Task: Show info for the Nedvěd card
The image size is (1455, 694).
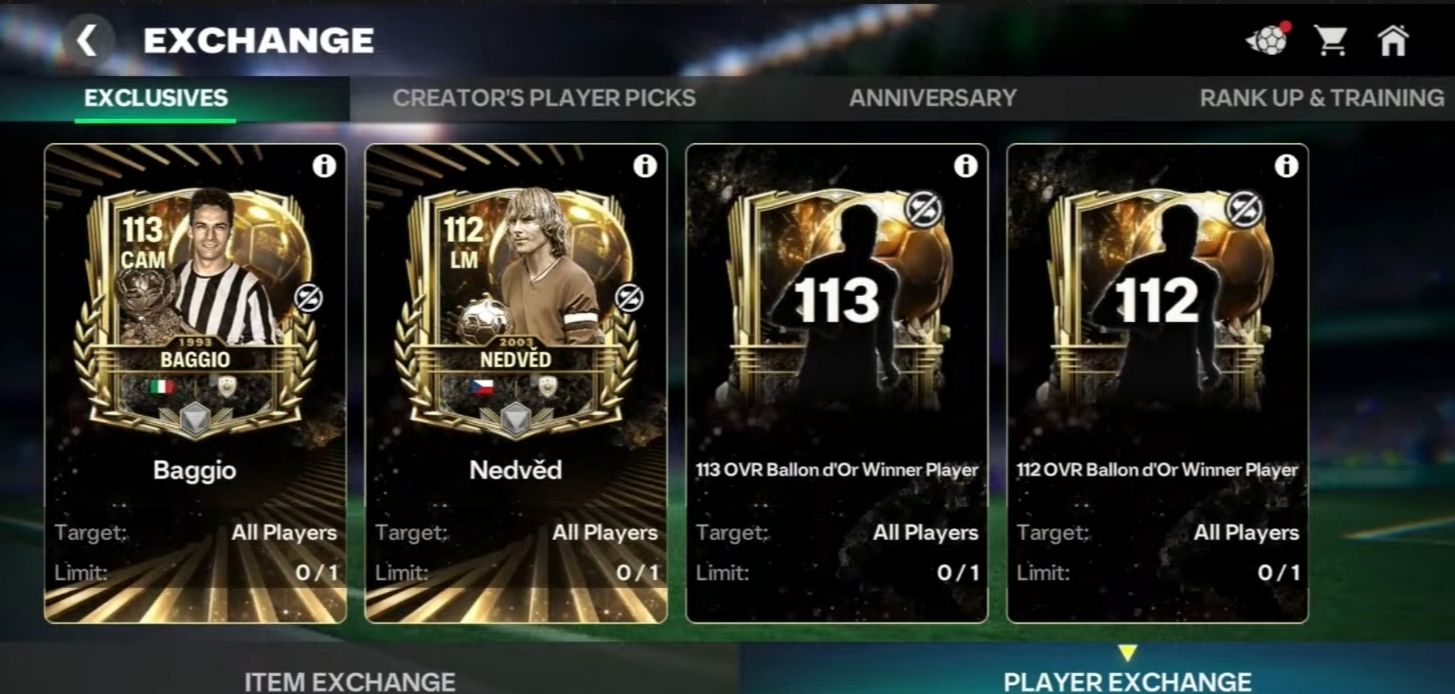Action: [x=645, y=166]
